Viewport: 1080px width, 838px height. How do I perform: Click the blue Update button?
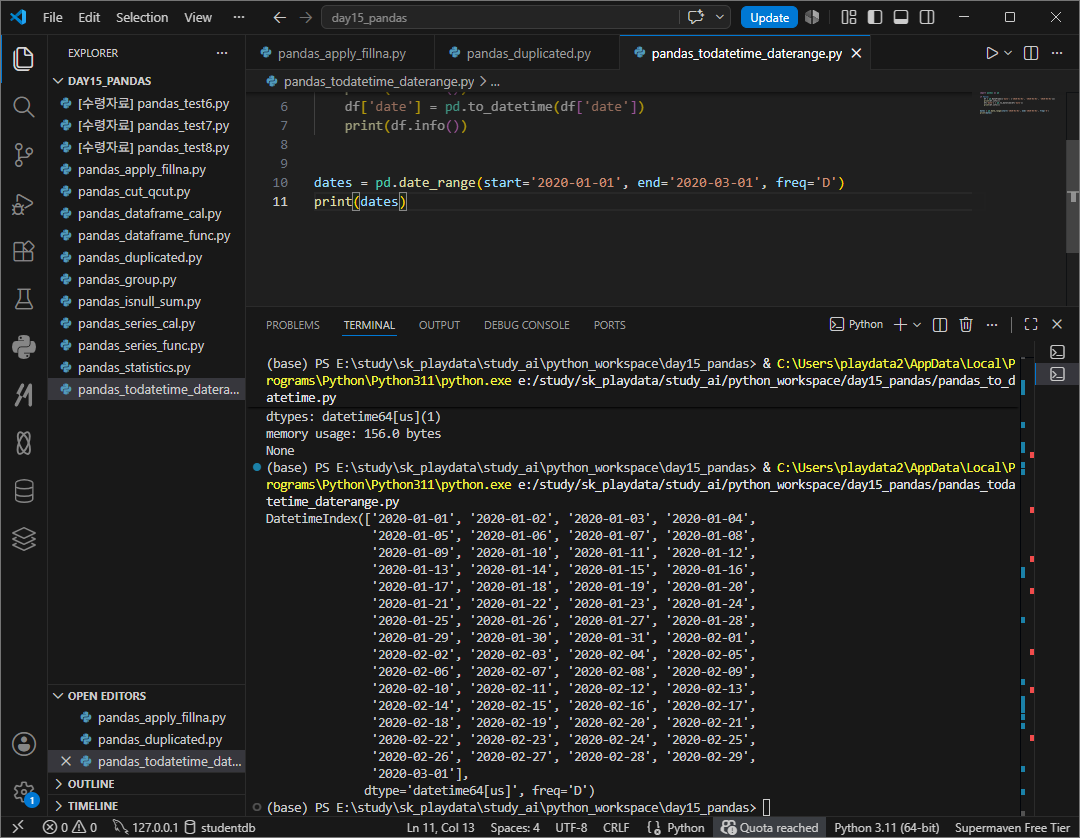click(x=769, y=17)
